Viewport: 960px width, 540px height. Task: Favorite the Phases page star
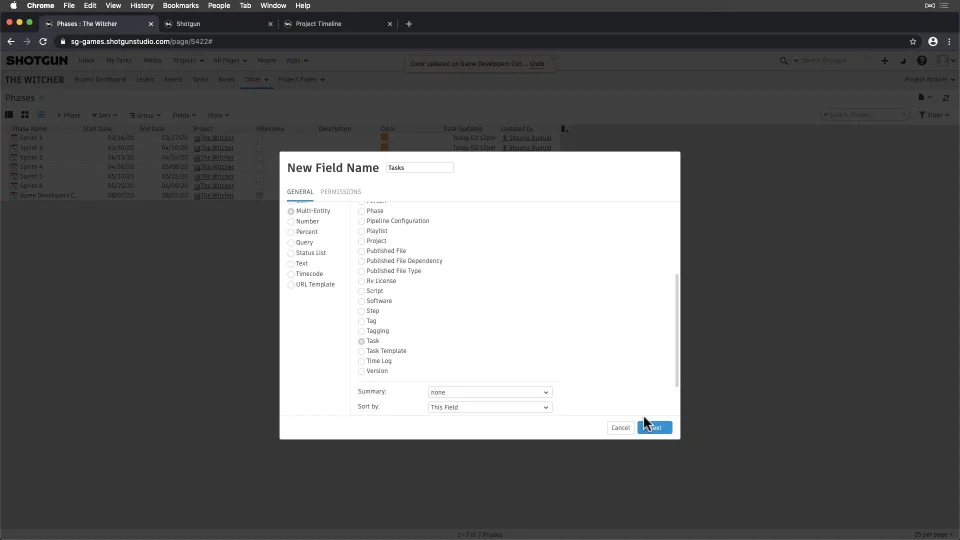click(x=42, y=98)
